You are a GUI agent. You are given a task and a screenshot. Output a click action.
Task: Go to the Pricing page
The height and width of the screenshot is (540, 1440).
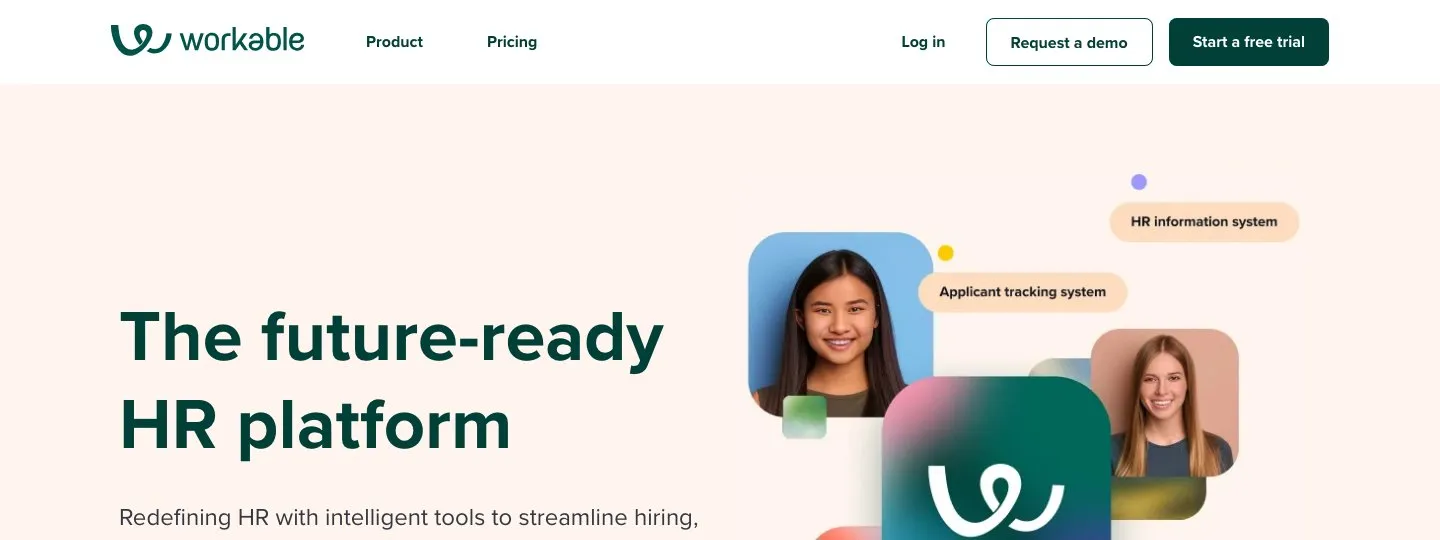click(x=512, y=42)
